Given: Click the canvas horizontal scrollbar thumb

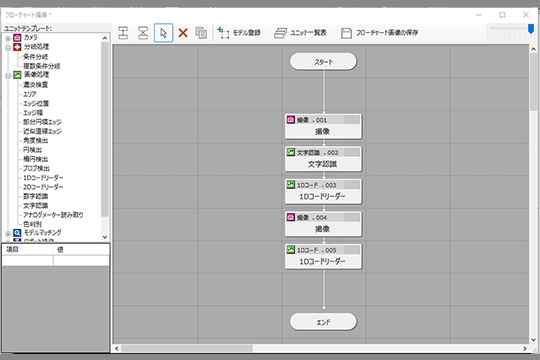Looking at the screenshot, I should click(187, 349).
